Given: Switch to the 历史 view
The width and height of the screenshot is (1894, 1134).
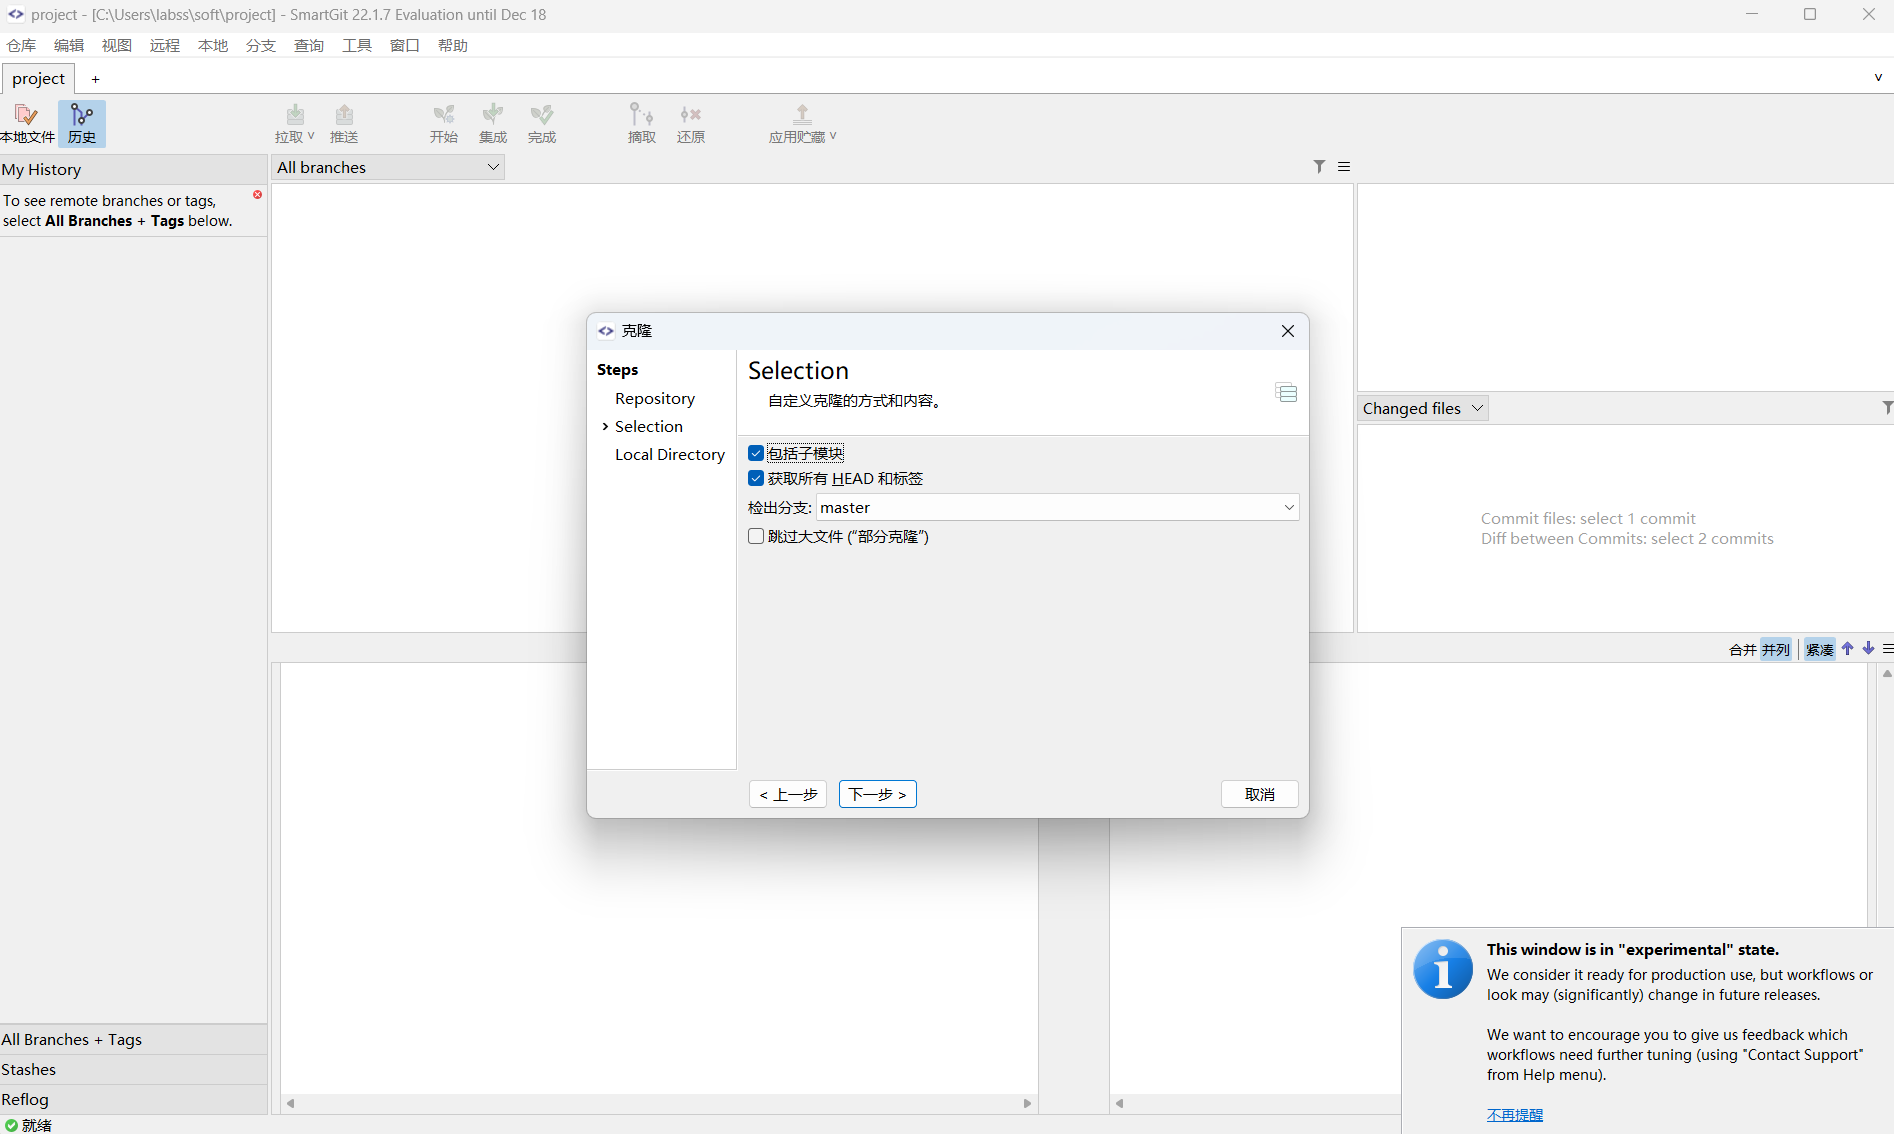Looking at the screenshot, I should pyautogui.click(x=82, y=124).
